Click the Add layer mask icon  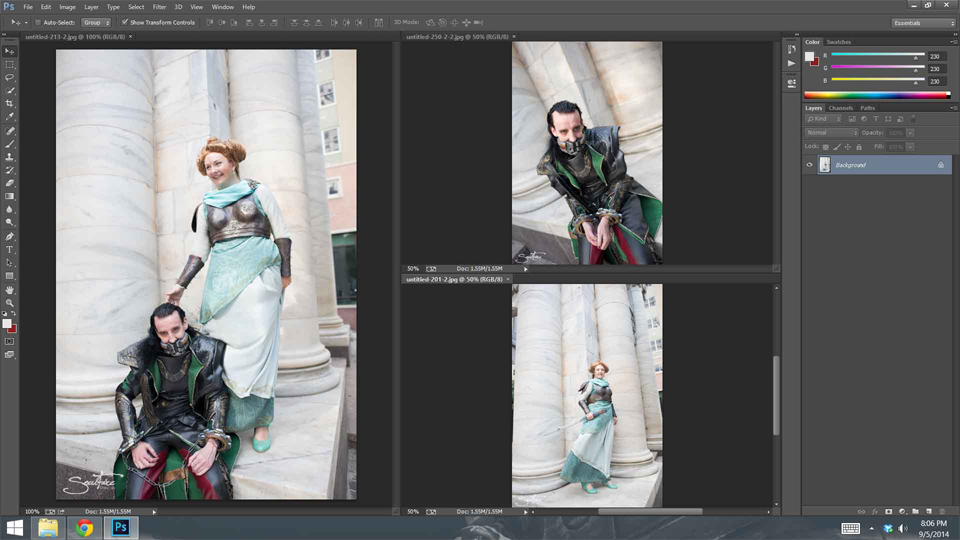click(888, 511)
